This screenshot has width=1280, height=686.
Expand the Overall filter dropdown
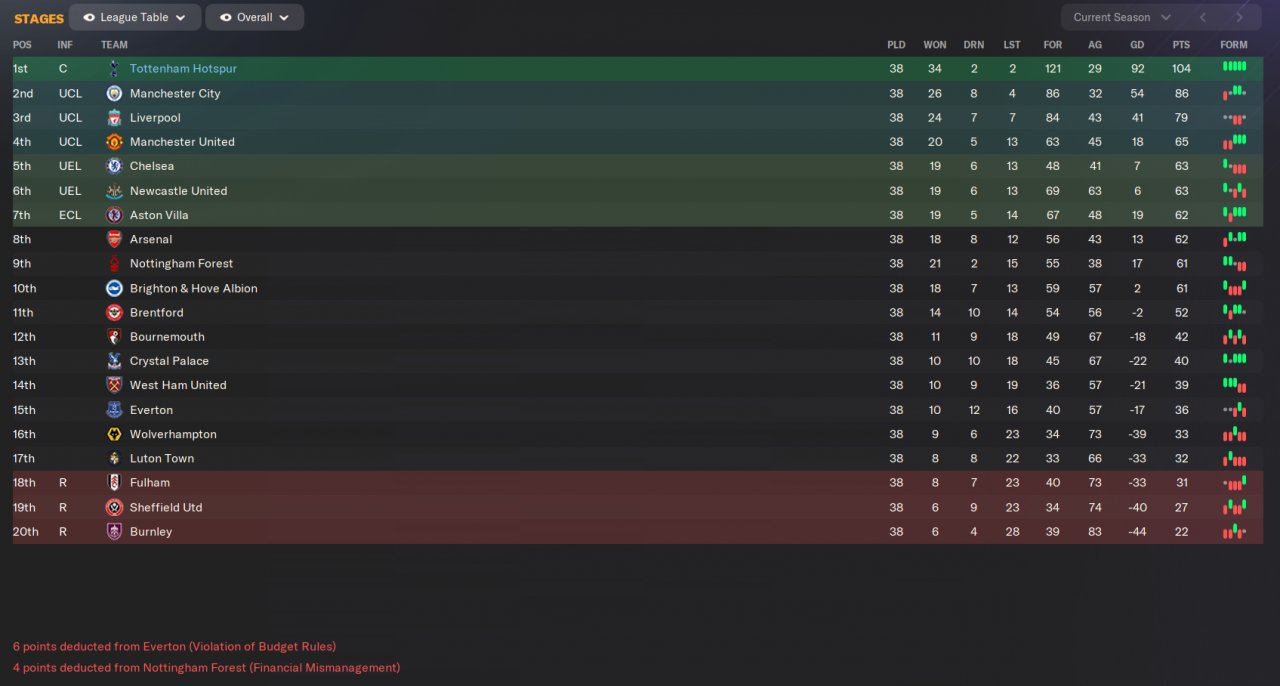pyautogui.click(x=262, y=18)
